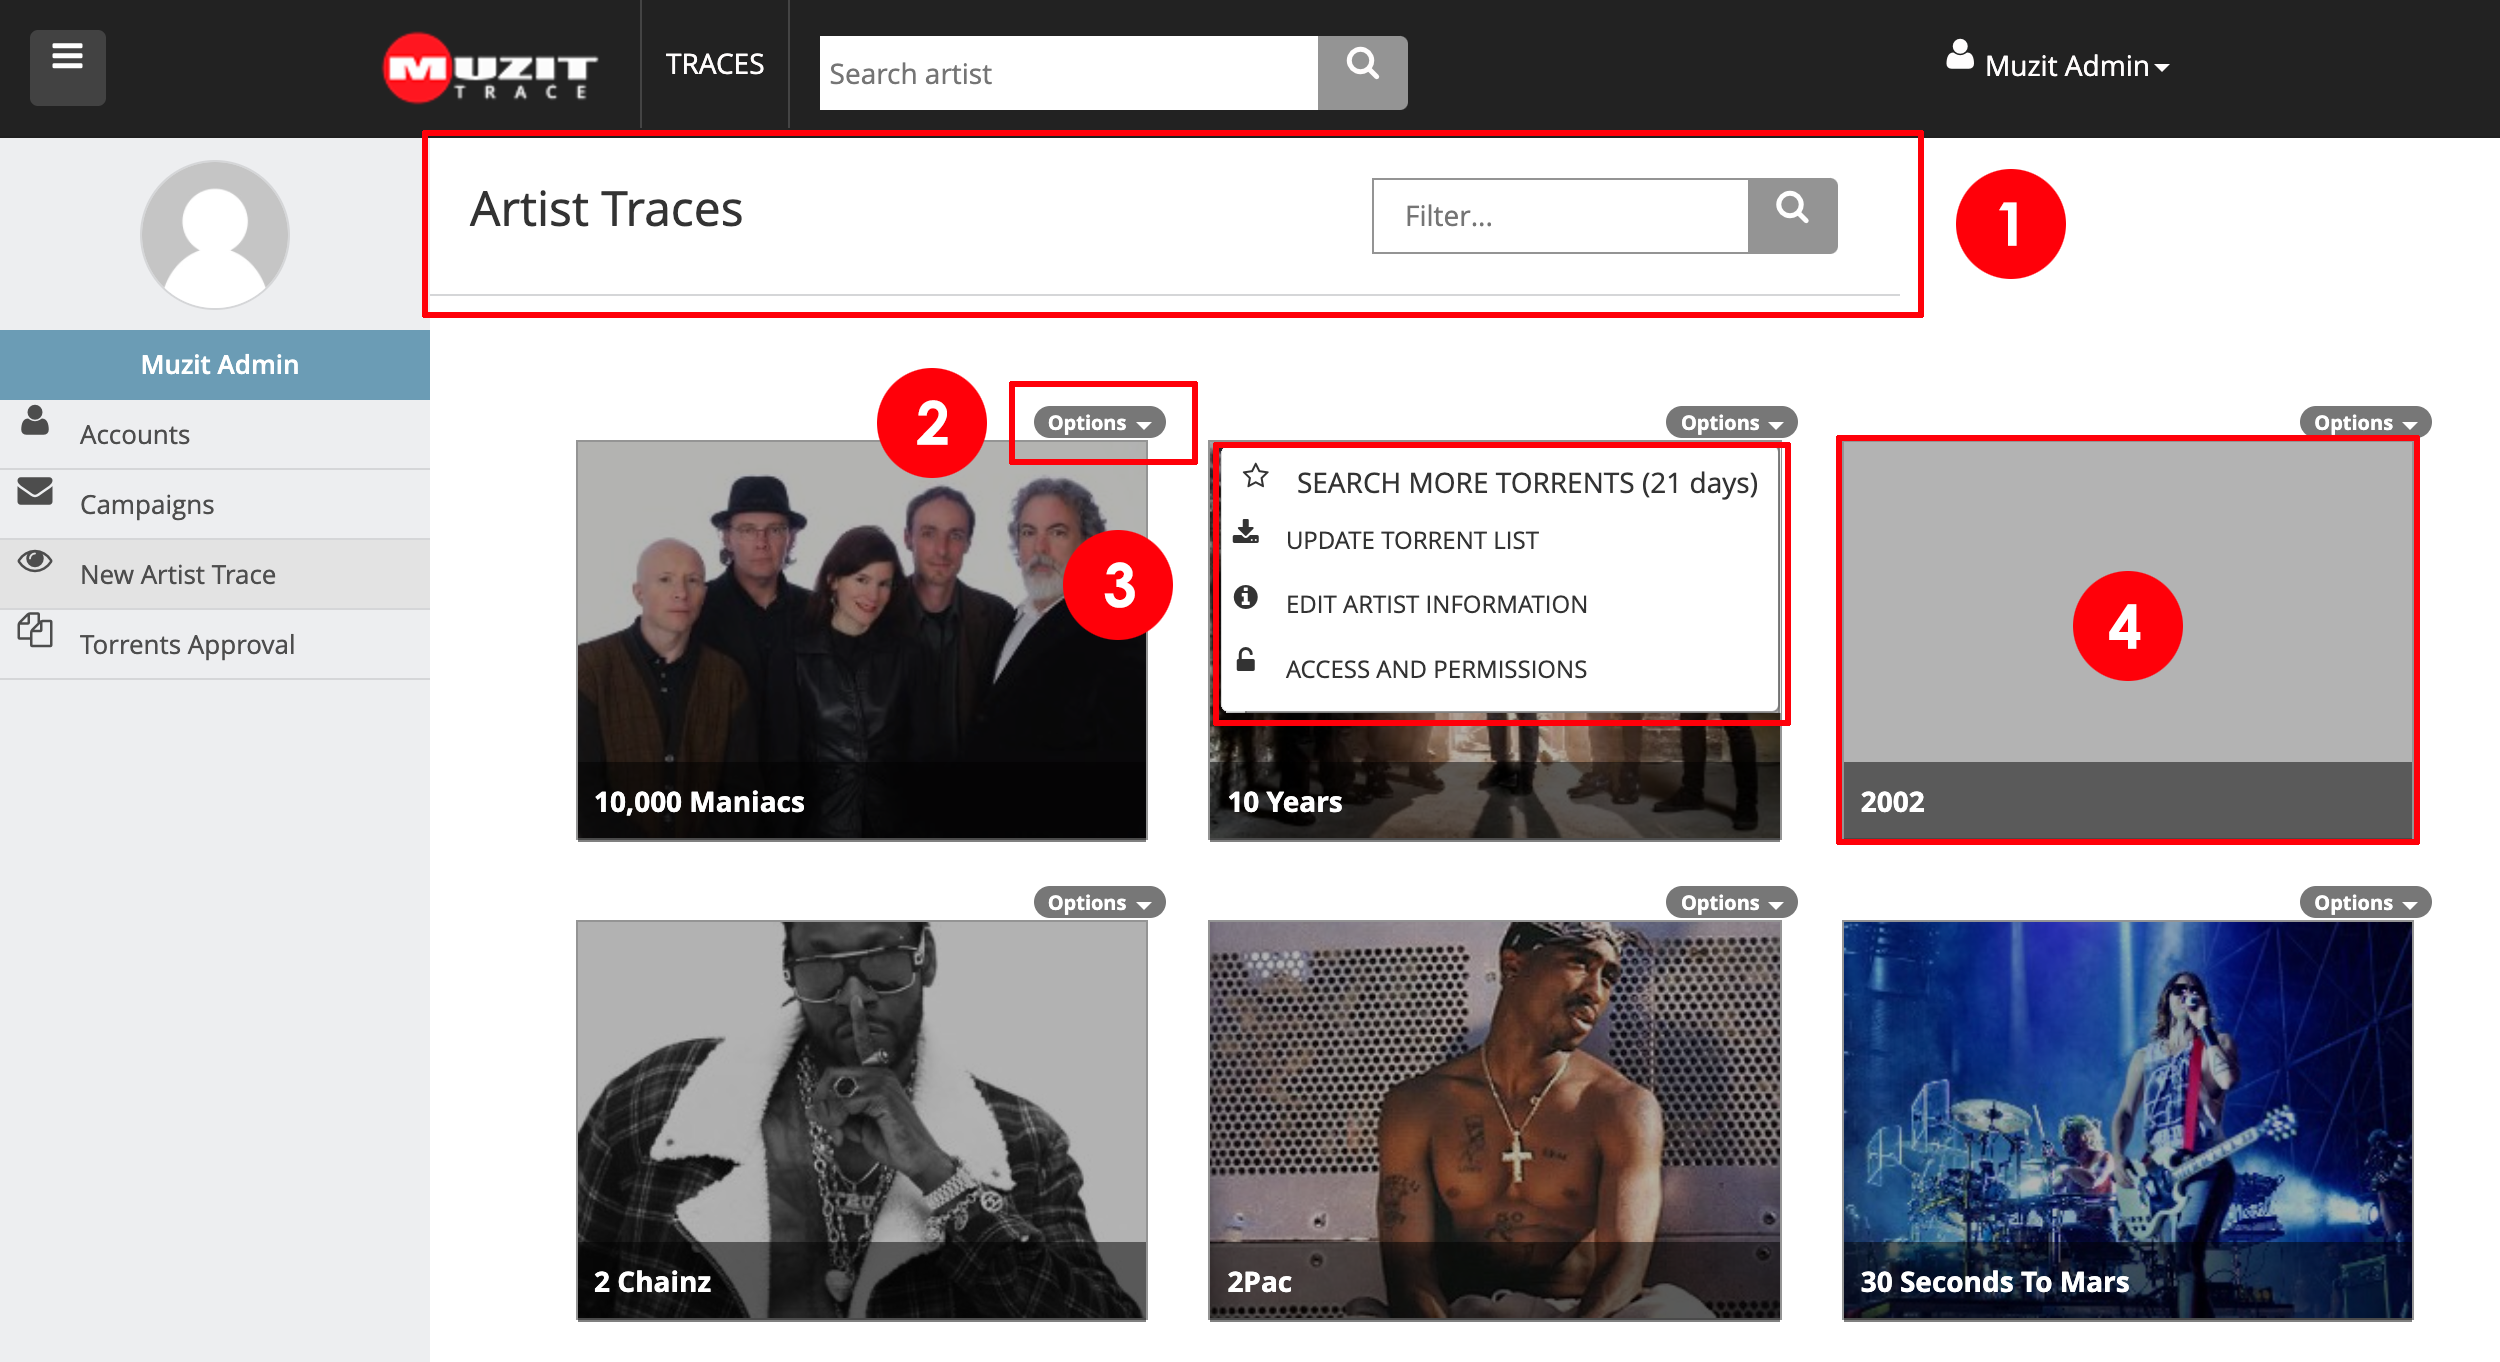Click the Muzit Trace logo
2500x1362 pixels.
click(490, 68)
